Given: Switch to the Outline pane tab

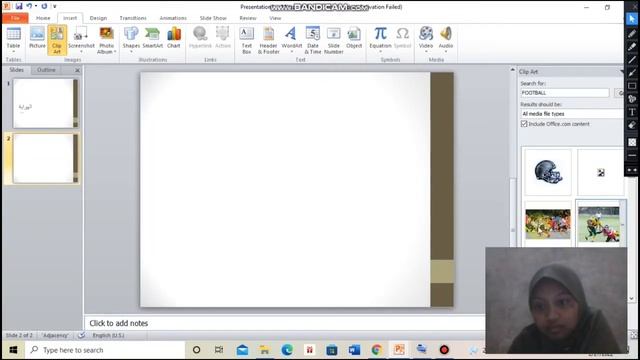Looking at the screenshot, I should 46,70.
